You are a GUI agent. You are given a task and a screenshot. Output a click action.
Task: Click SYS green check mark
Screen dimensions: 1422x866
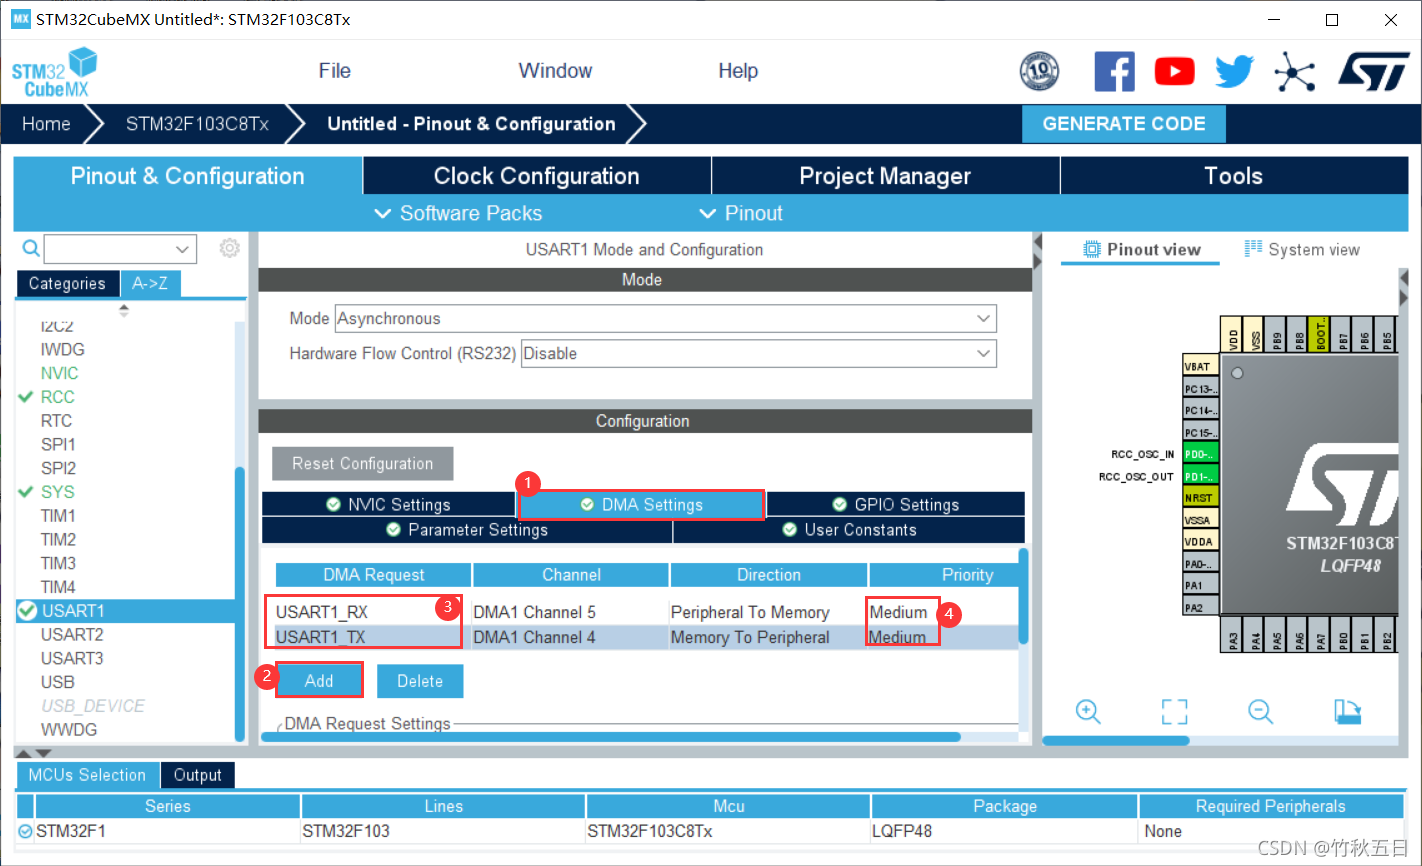[26, 492]
